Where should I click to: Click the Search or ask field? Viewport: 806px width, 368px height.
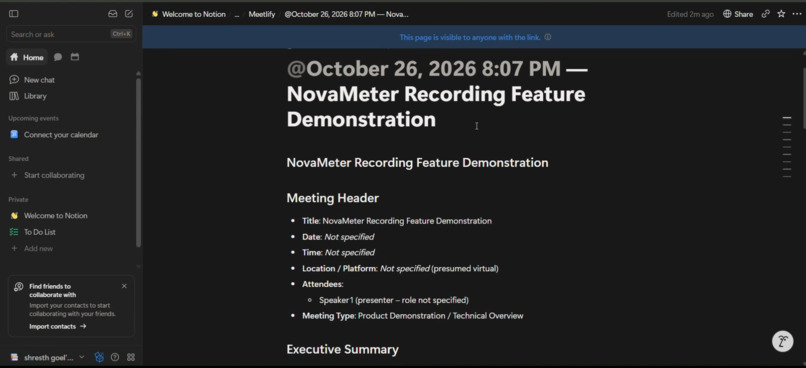click(x=70, y=34)
